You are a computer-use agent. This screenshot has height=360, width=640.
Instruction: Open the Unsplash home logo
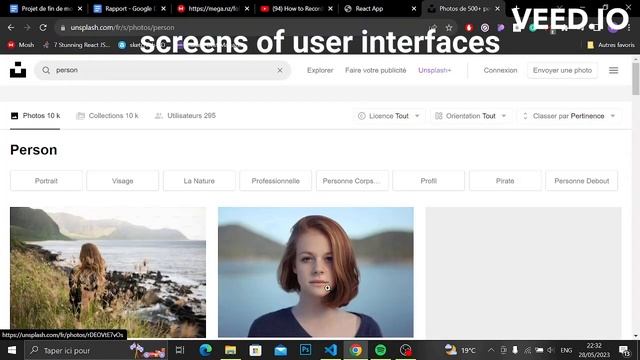pyautogui.click(x=18, y=70)
